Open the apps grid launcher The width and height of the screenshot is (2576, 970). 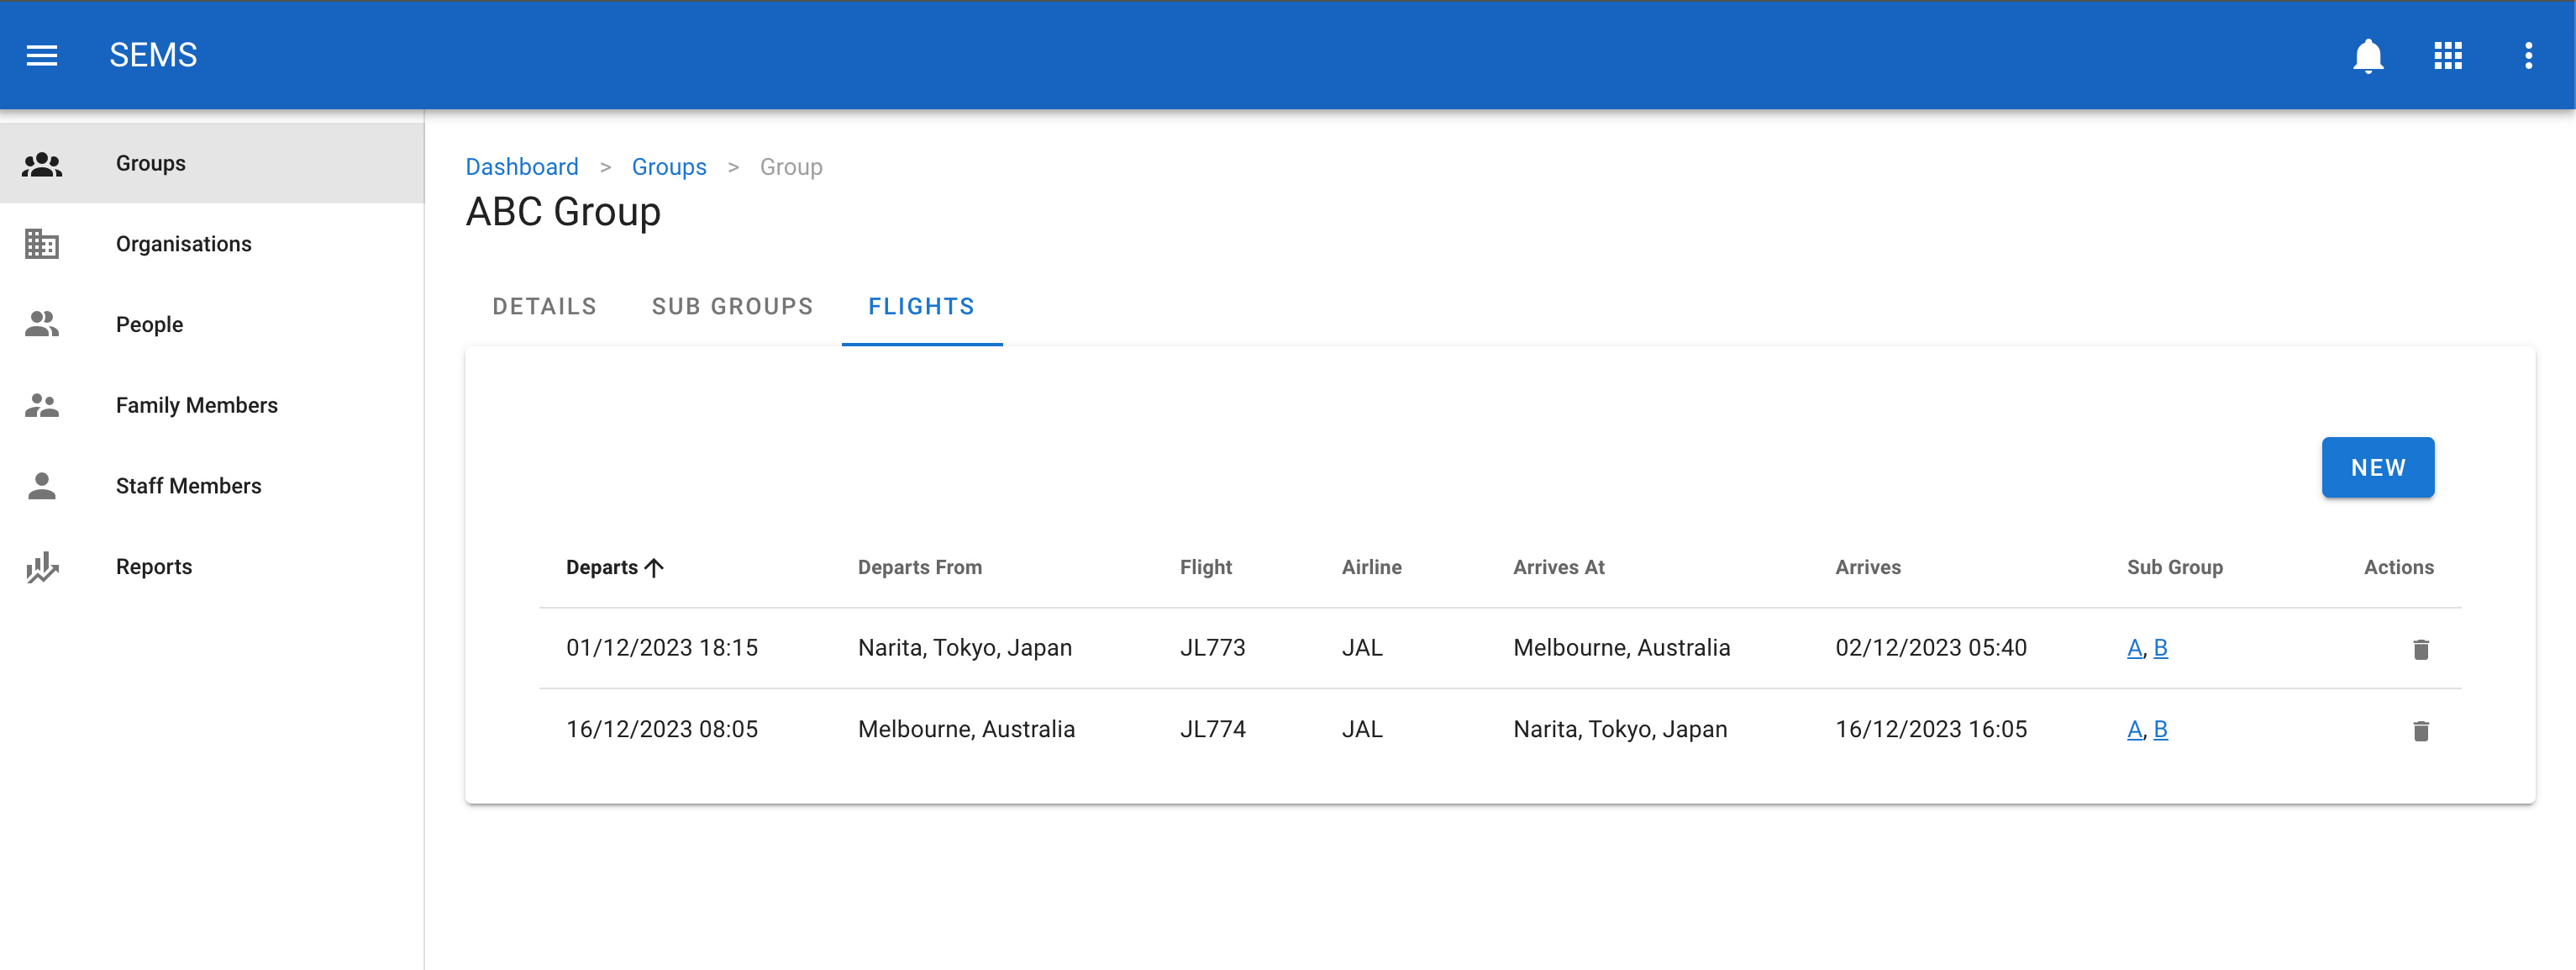tap(2447, 55)
